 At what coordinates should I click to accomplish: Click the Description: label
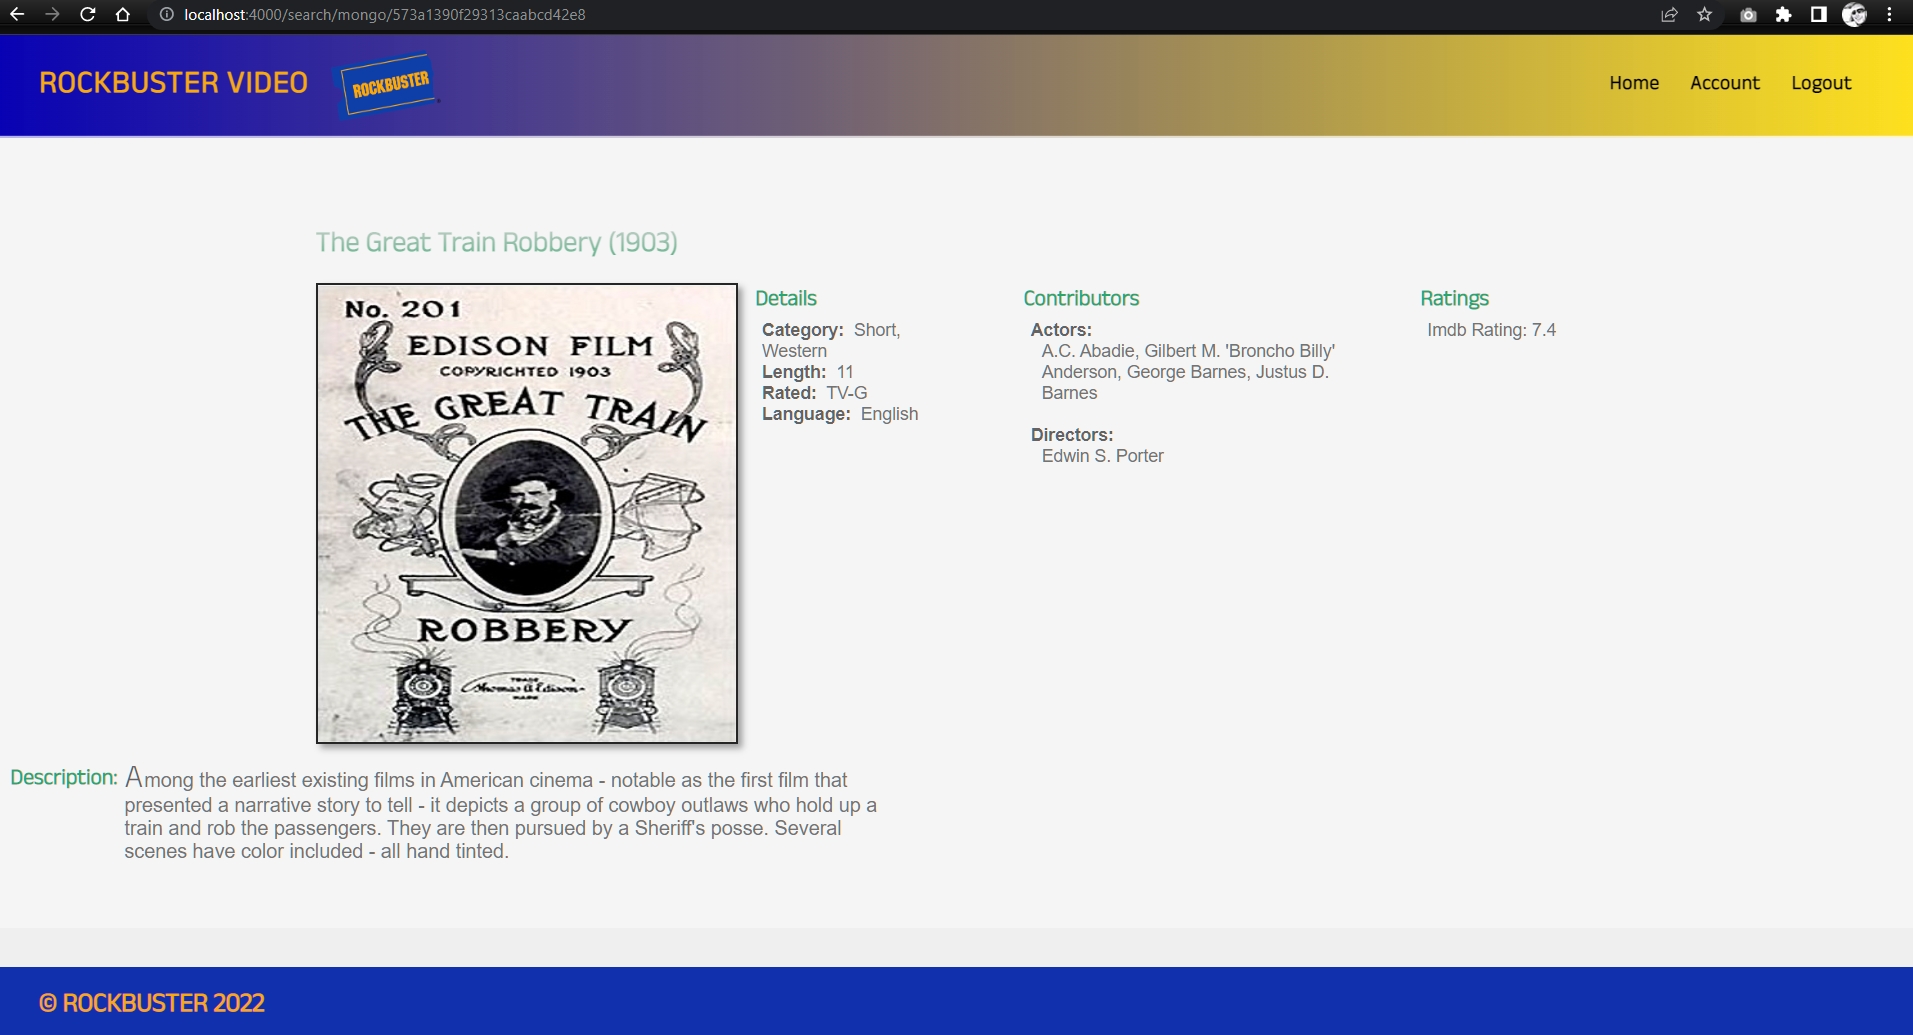(64, 777)
